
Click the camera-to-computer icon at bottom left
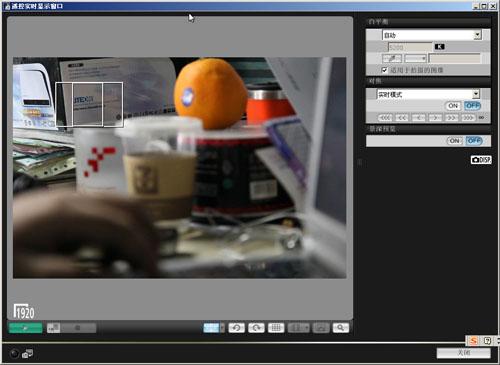(x=27, y=354)
